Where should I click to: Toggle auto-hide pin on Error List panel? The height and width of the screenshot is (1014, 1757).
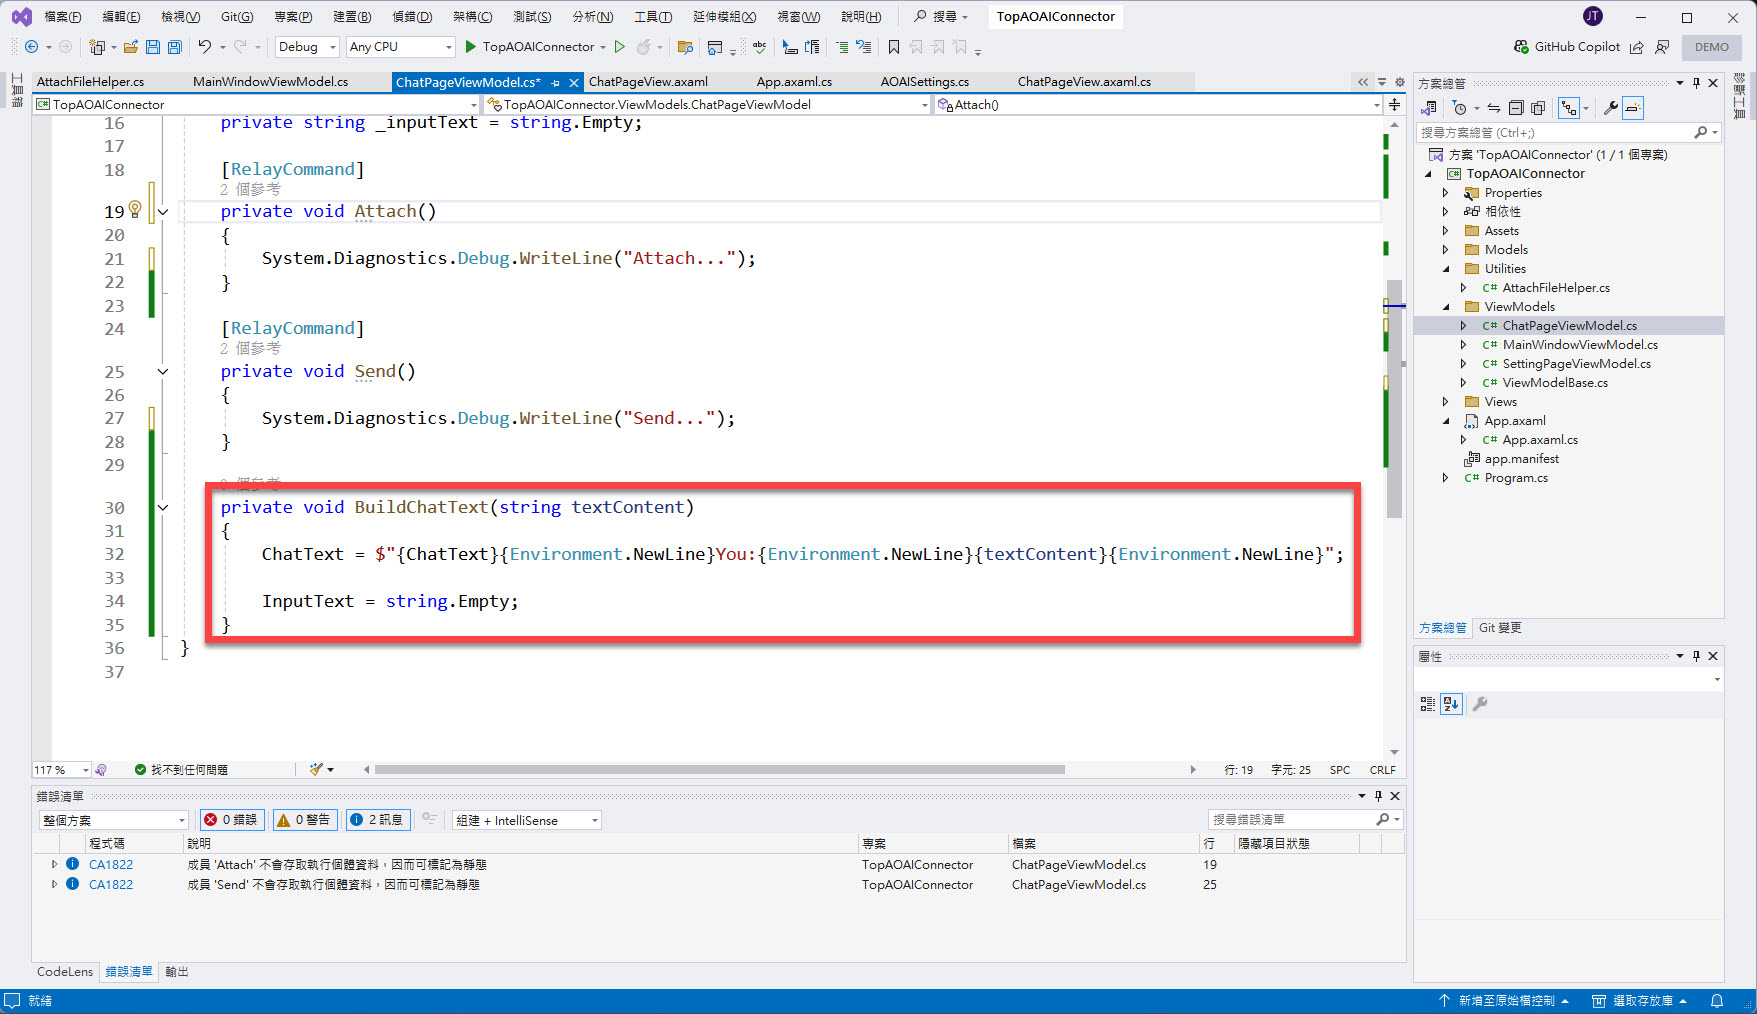[x=1378, y=796]
